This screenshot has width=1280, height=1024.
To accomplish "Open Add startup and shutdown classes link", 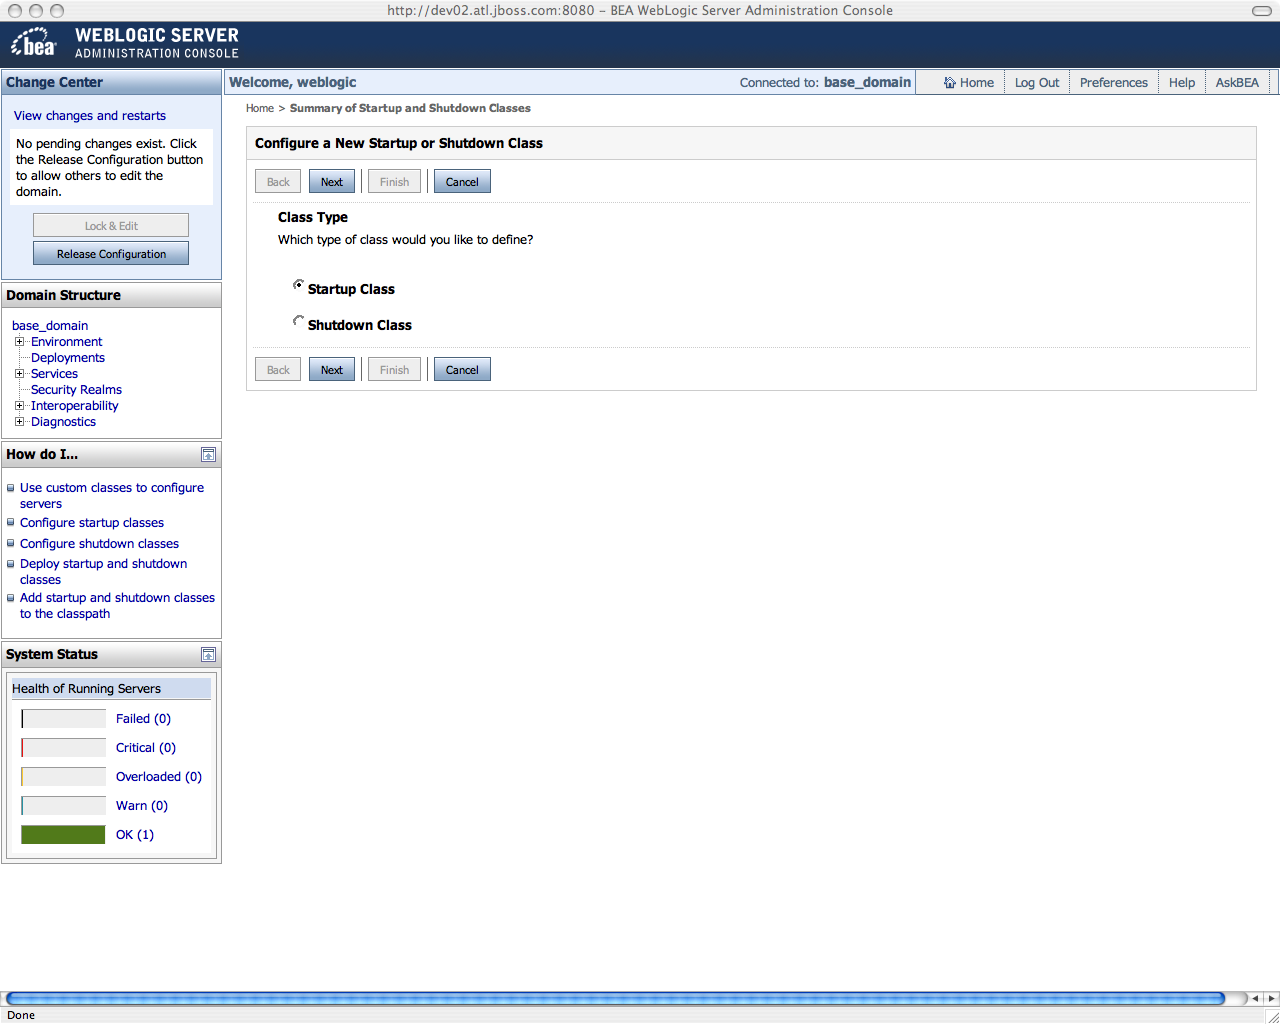I will tap(117, 606).
